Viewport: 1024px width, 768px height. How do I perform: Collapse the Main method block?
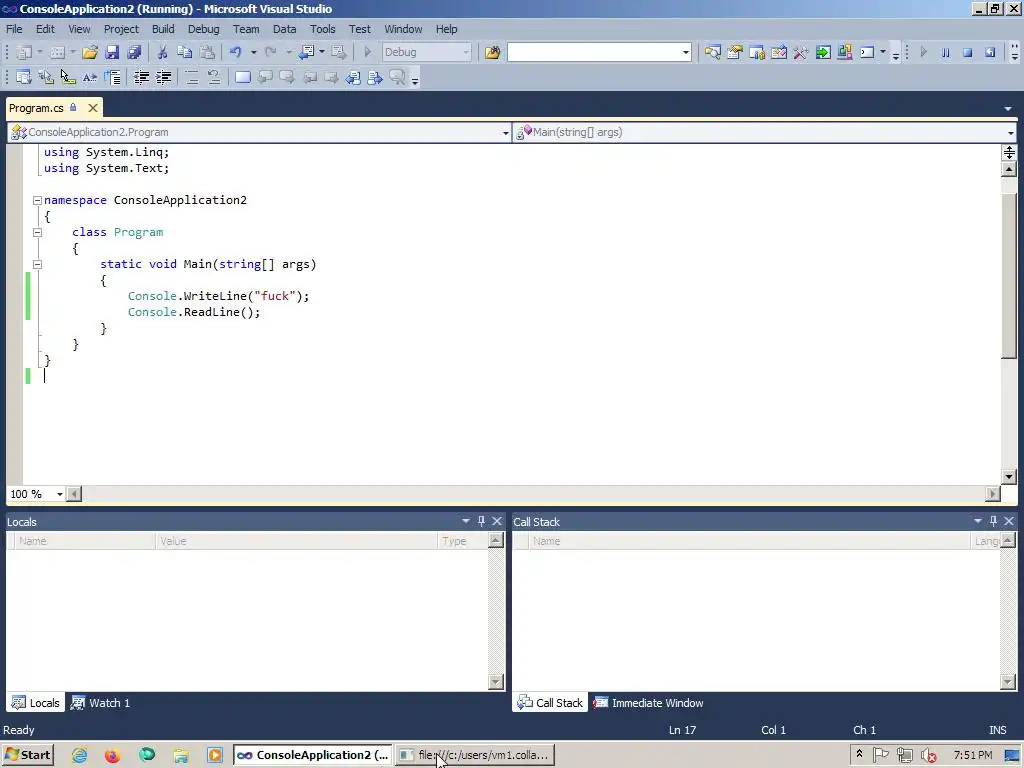pos(37,264)
